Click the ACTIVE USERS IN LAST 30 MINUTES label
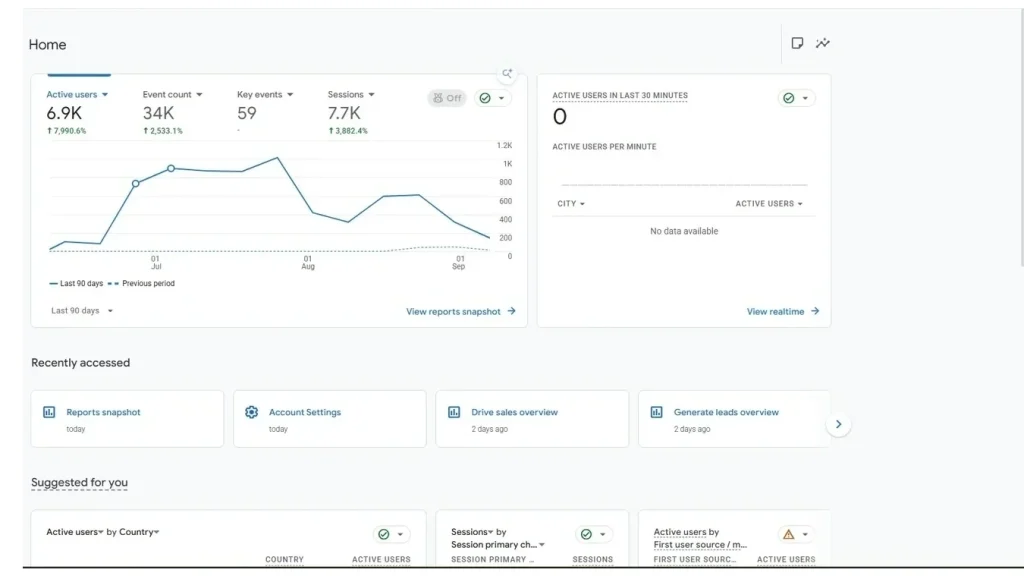The image size is (1024, 576). coord(620,95)
